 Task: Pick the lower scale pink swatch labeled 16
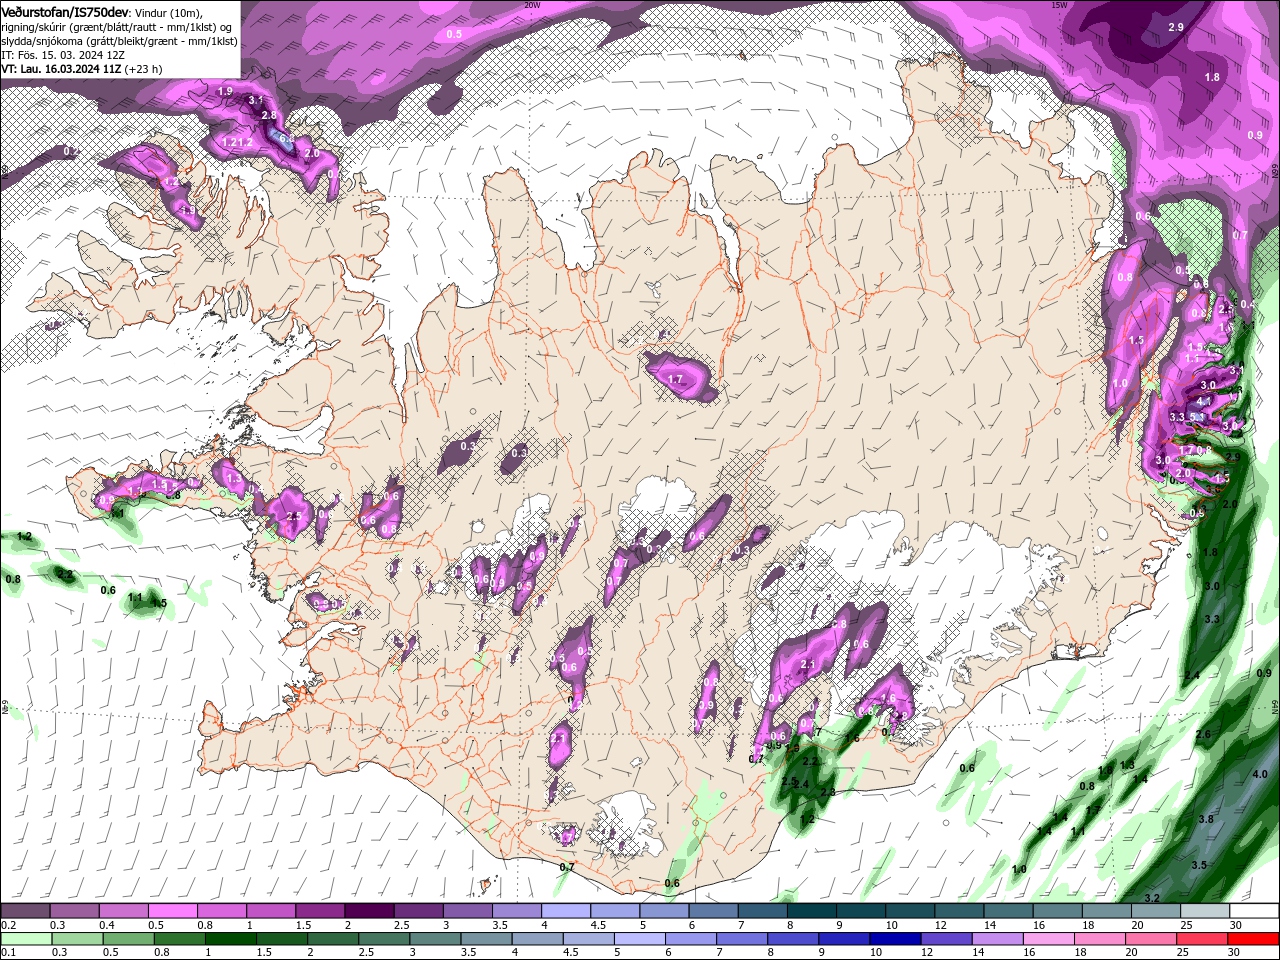[x=1049, y=939]
